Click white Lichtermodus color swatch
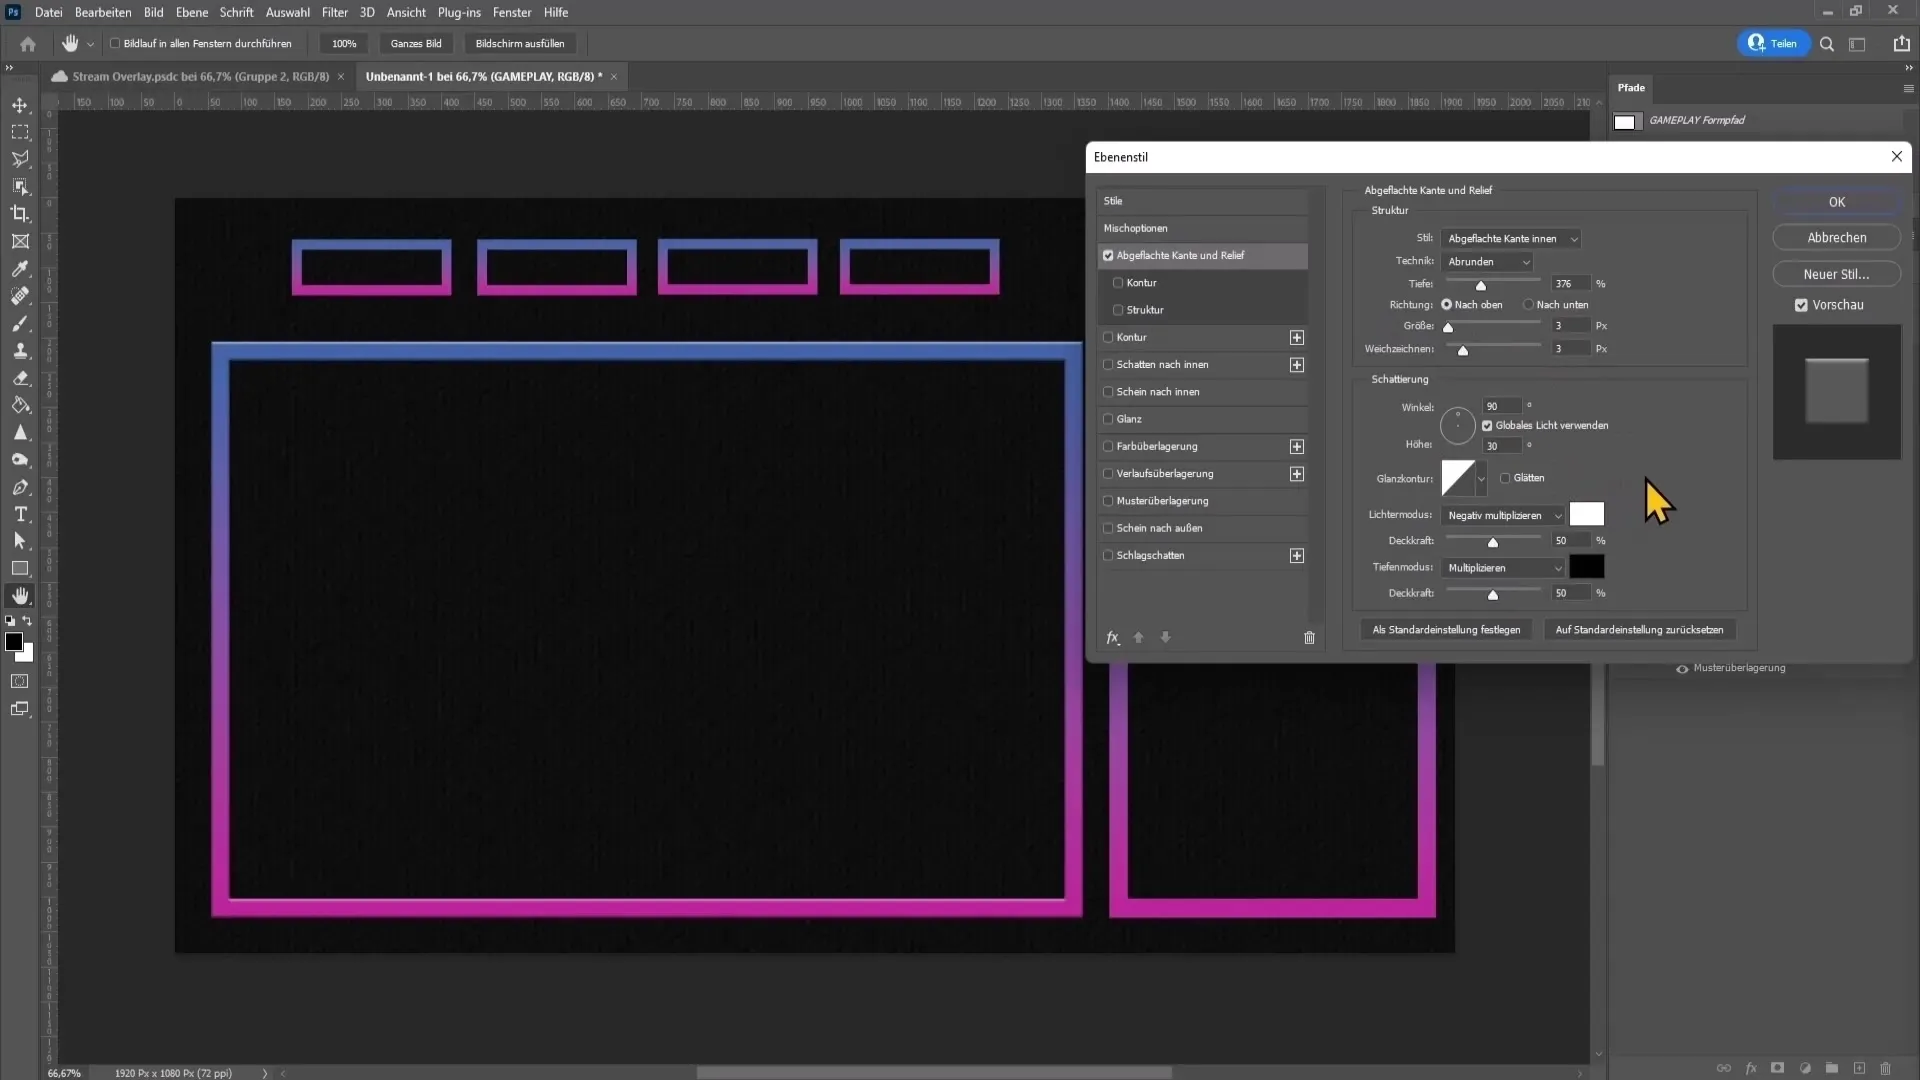This screenshot has width=1920, height=1080. point(1587,515)
